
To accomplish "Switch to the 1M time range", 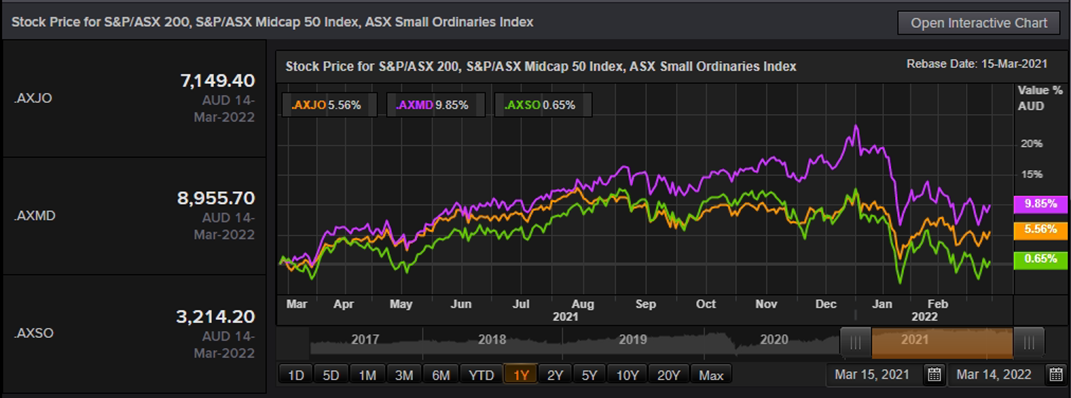I will pyautogui.click(x=367, y=375).
